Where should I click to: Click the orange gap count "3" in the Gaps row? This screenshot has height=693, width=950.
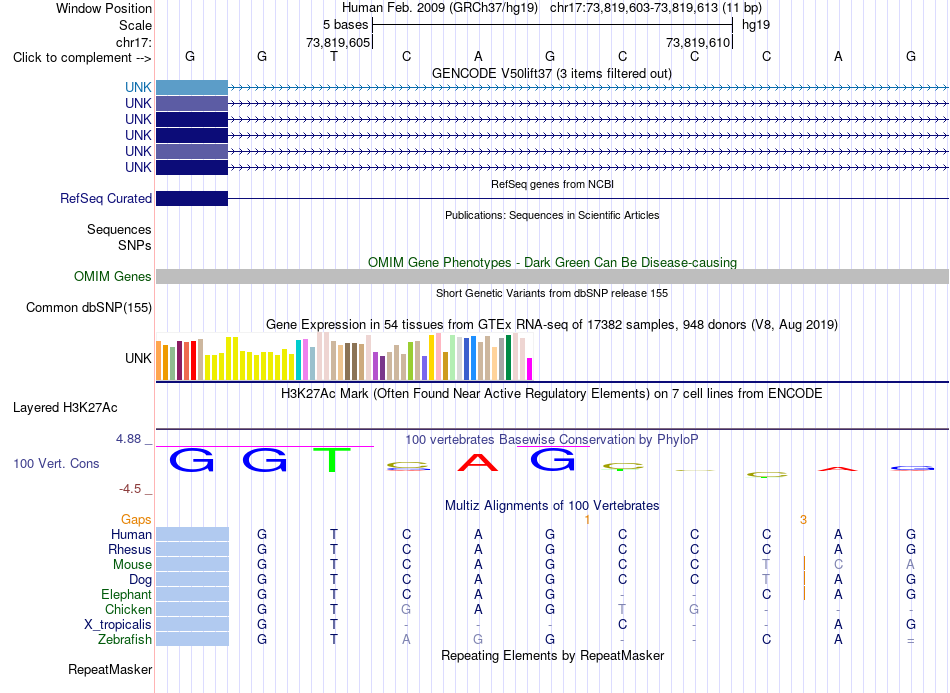[803, 520]
